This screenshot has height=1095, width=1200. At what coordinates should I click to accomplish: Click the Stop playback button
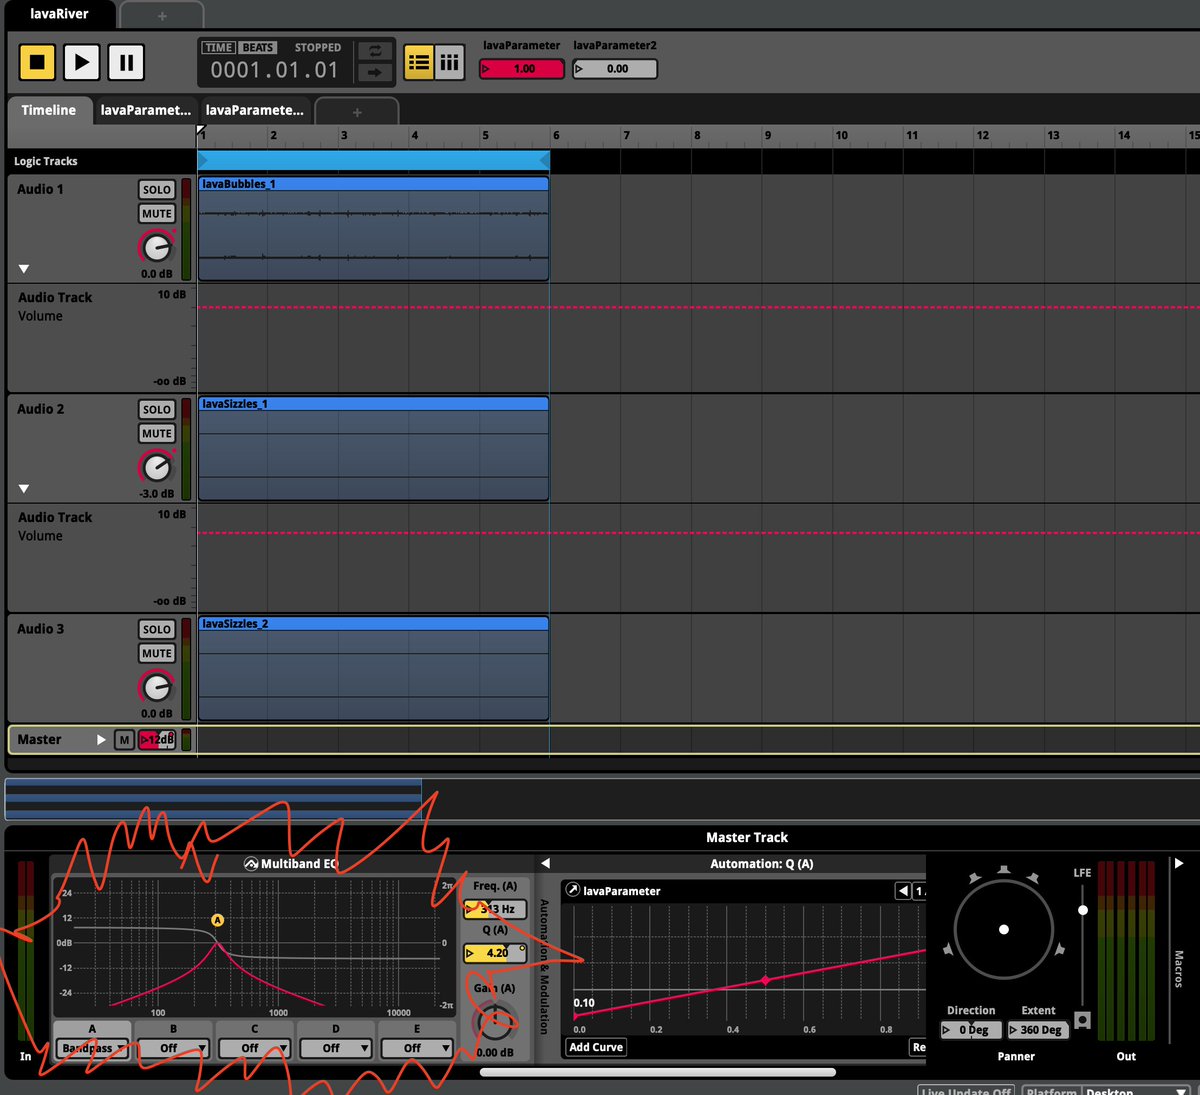37,62
